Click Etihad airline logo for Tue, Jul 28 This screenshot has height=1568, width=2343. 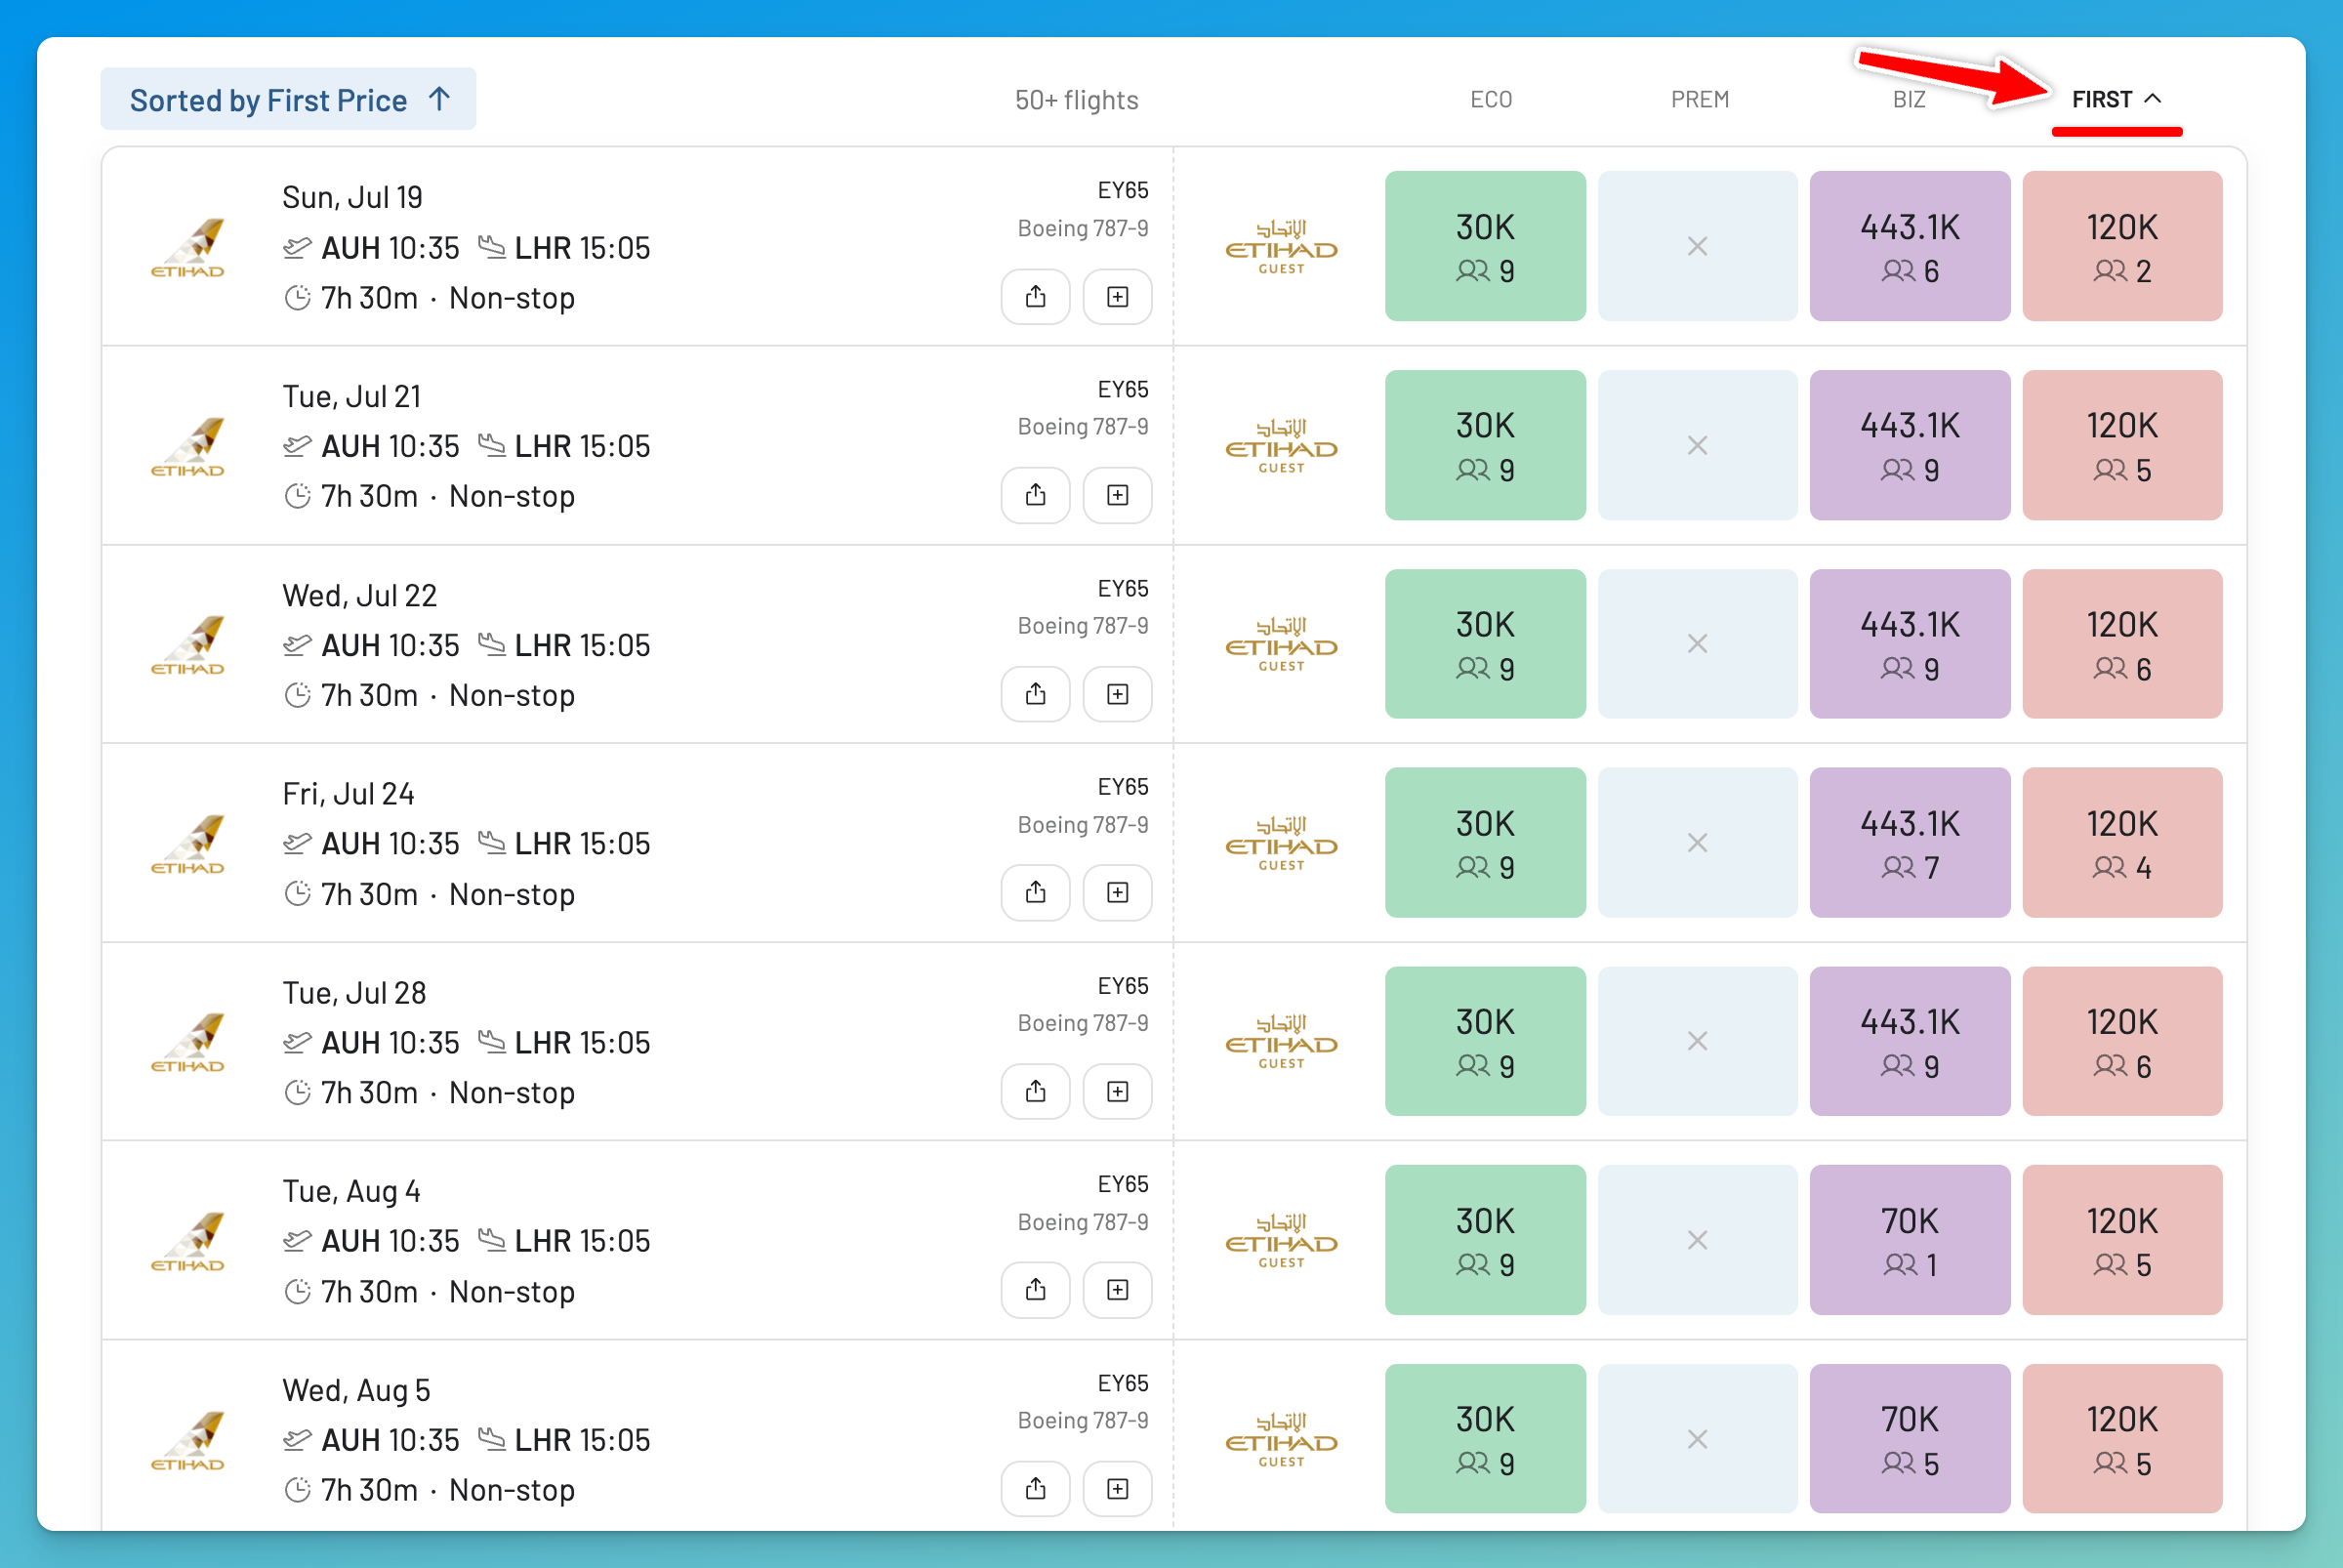coord(188,1042)
